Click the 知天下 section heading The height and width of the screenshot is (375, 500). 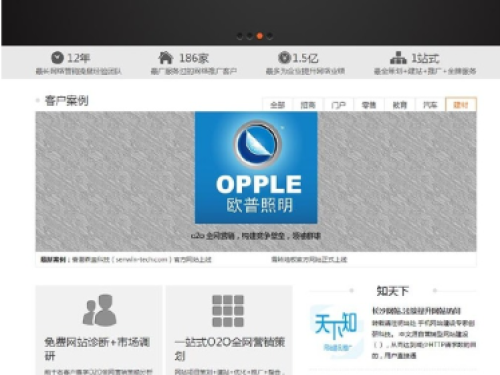(x=392, y=291)
